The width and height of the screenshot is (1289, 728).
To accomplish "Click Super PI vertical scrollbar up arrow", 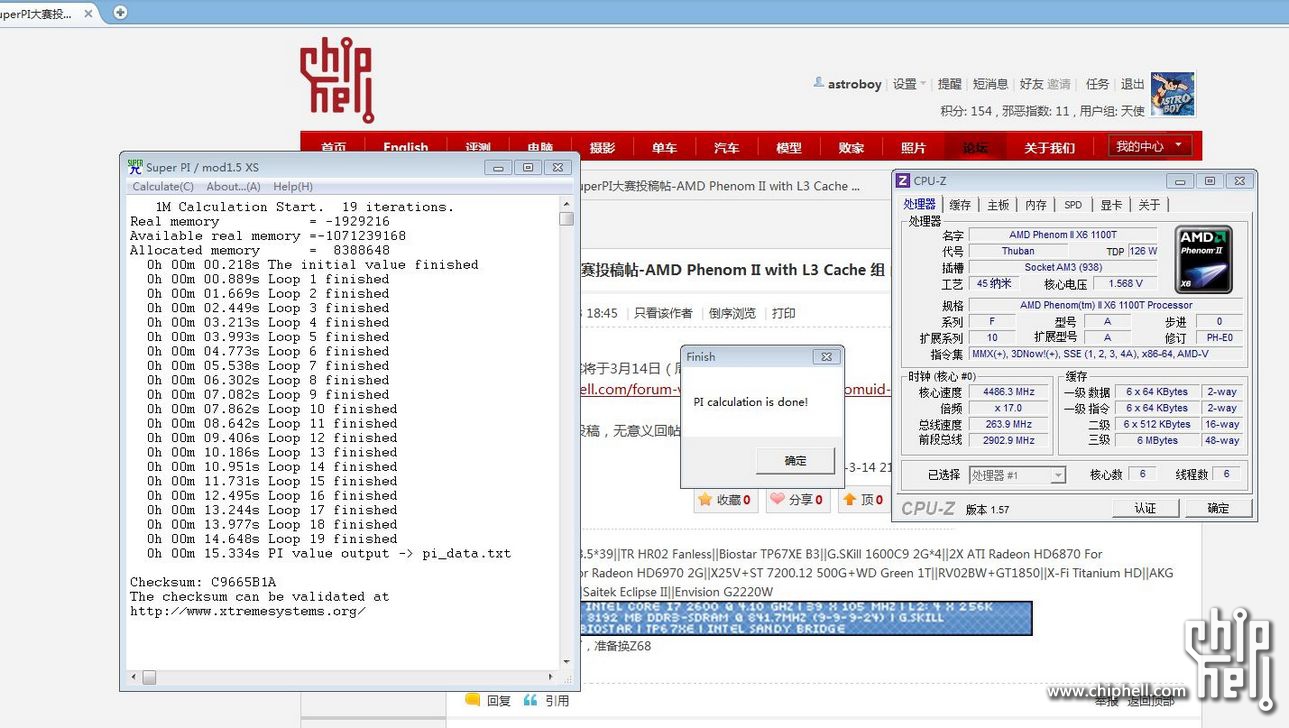I will point(566,203).
